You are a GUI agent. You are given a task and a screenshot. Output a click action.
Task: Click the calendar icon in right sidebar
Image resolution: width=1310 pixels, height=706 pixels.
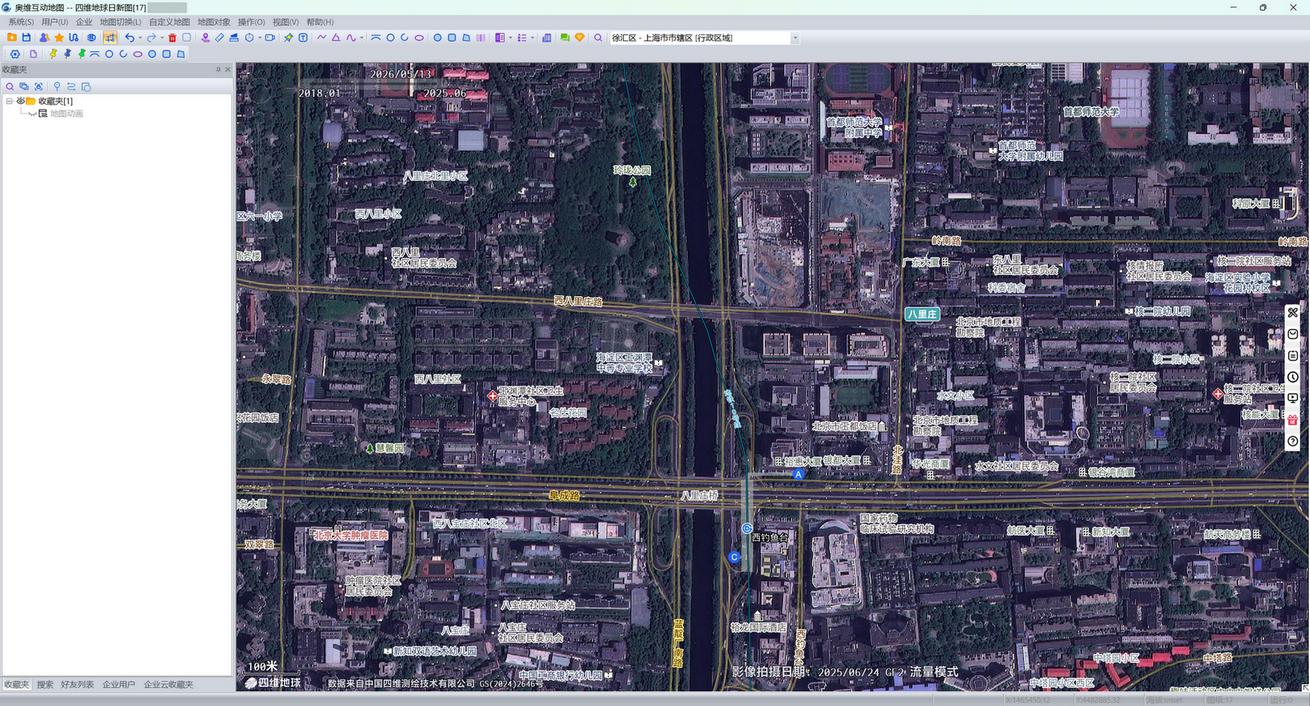coord(1293,355)
